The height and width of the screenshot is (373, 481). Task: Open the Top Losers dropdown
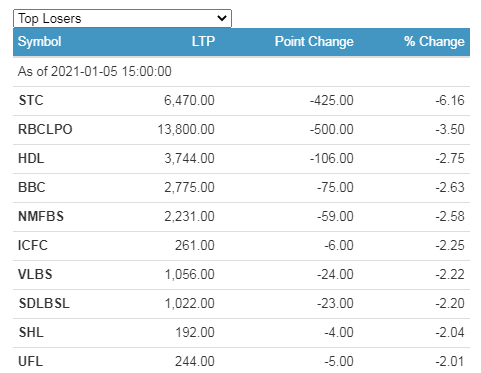pos(122,18)
